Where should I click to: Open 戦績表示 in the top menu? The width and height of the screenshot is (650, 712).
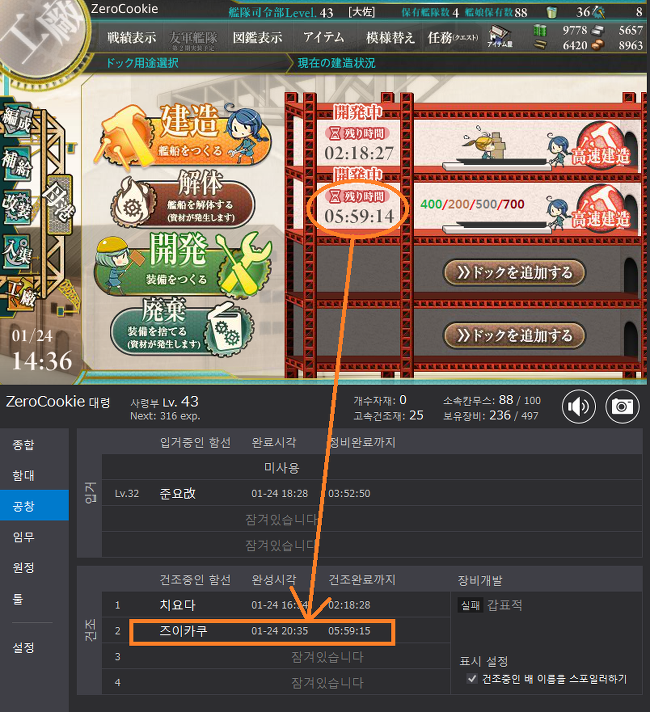[131, 38]
